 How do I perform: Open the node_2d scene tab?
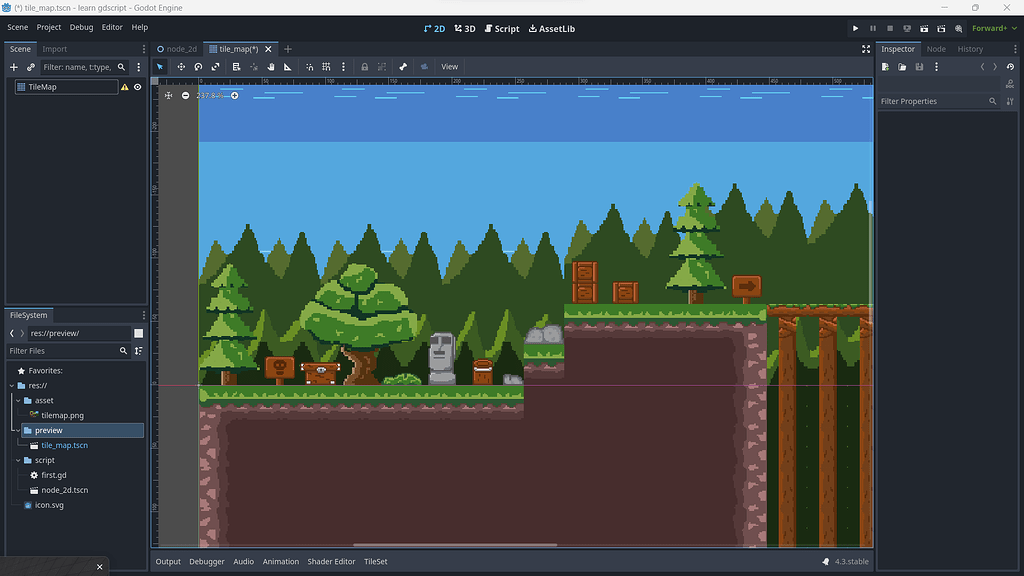pos(178,47)
